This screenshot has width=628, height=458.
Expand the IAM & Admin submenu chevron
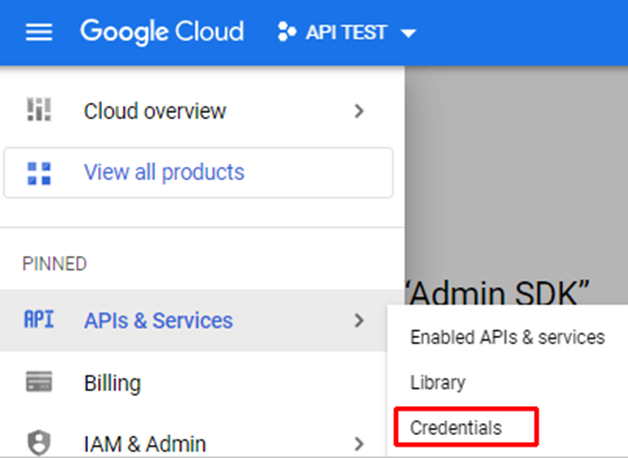[359, 443]
